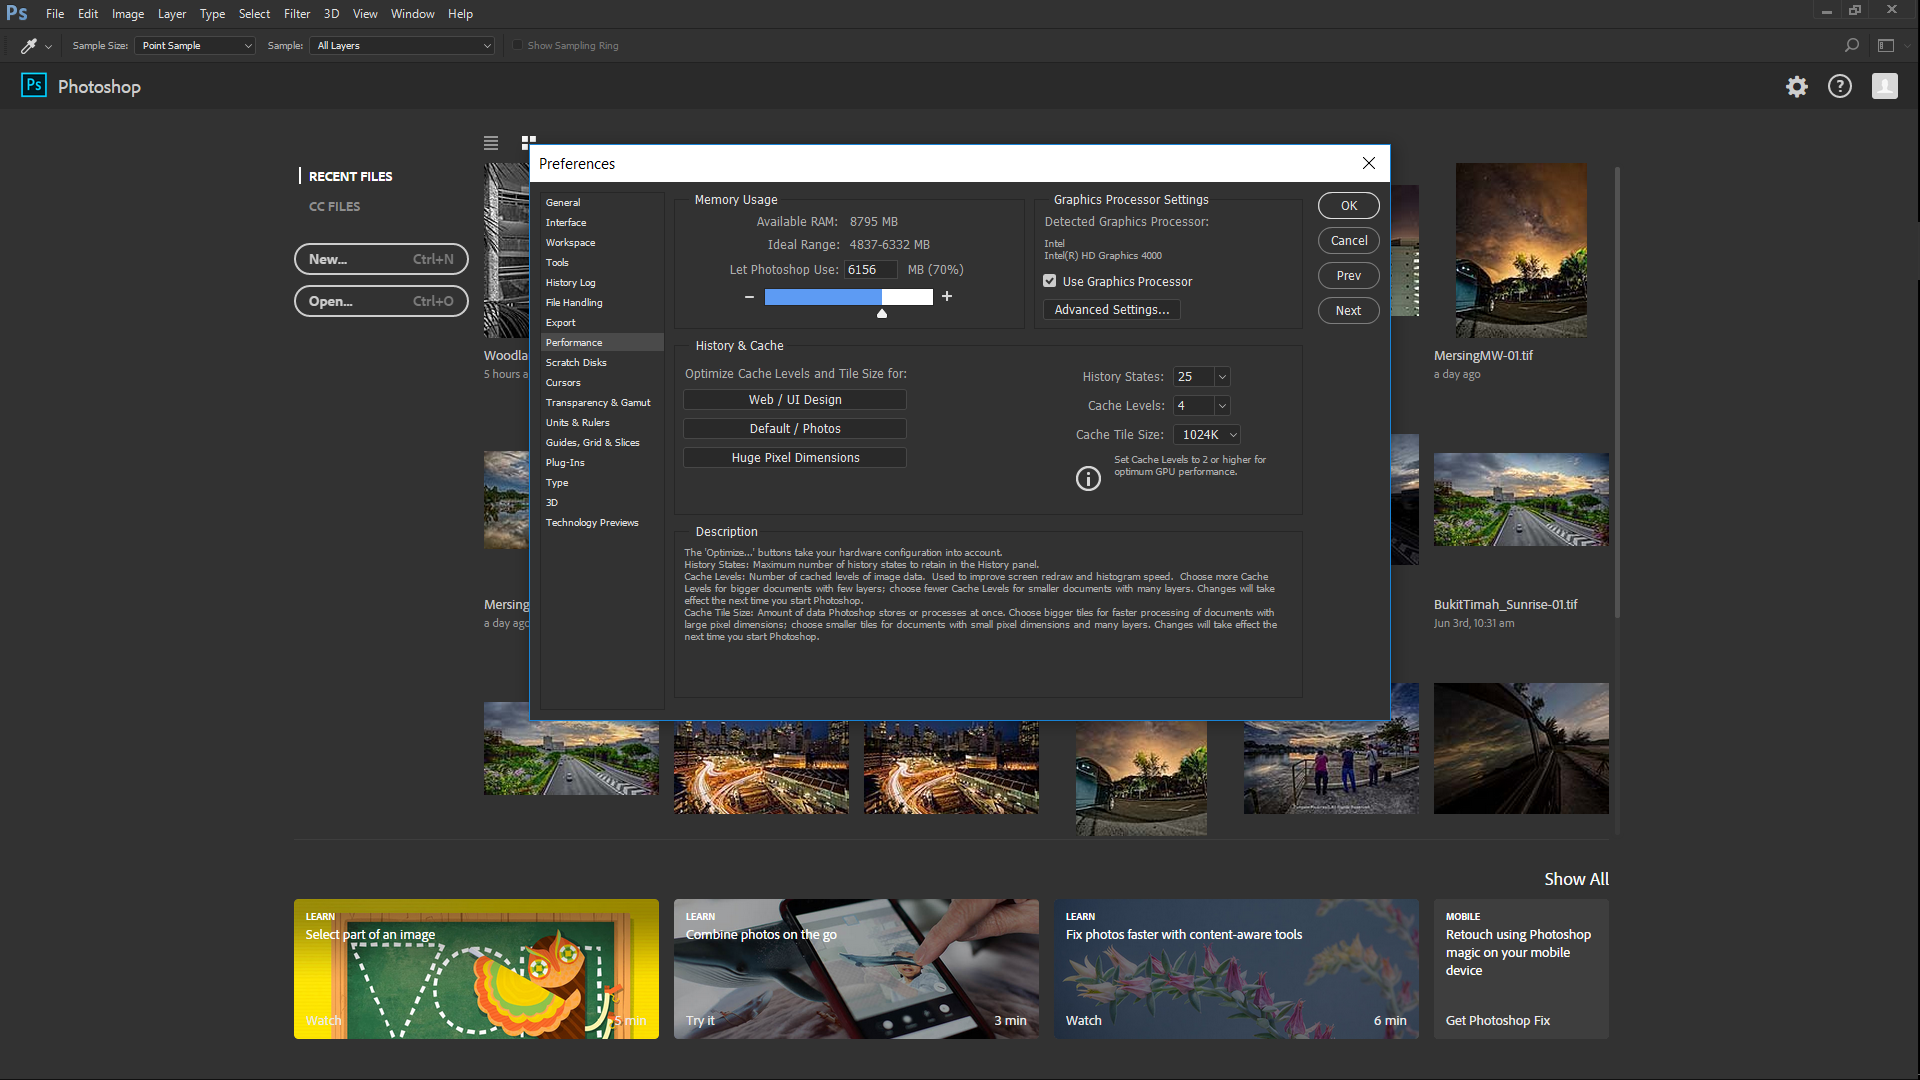Select the Cursors preferences category

[603, 382]
